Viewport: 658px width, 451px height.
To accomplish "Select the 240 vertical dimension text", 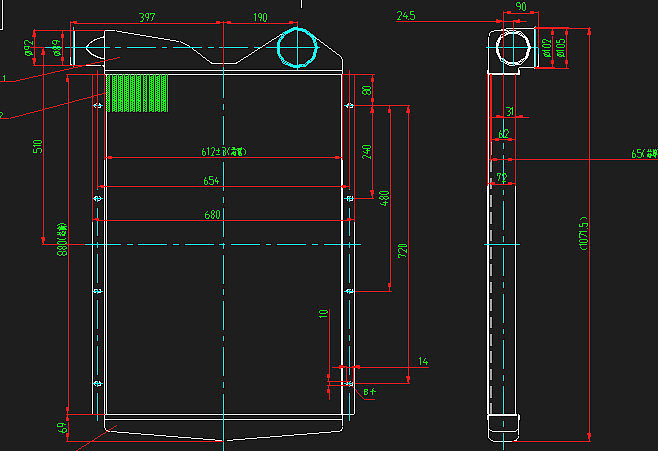I will pos(367,152).
